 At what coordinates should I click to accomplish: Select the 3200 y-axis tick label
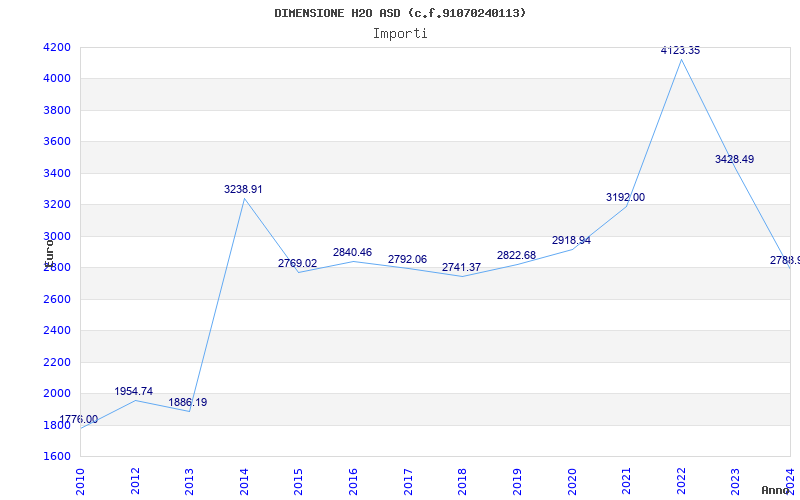[x=55, y=205]
